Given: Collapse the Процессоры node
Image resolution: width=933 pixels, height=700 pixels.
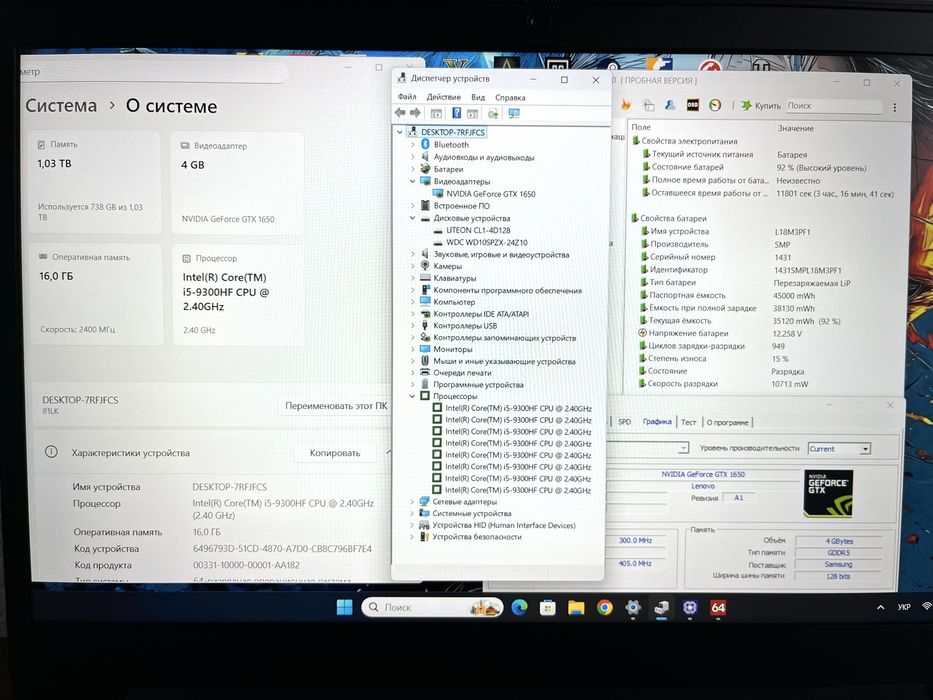Looking at the screenshot, I should pyautogui.click(x=412, y=396).
